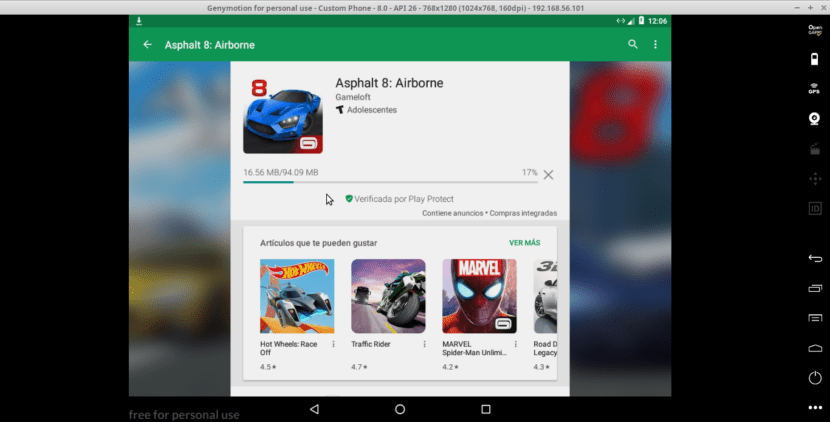This screenshot has width=830, height=422.
Task: Open the Genymotion GPS widget
Action: 814,88
